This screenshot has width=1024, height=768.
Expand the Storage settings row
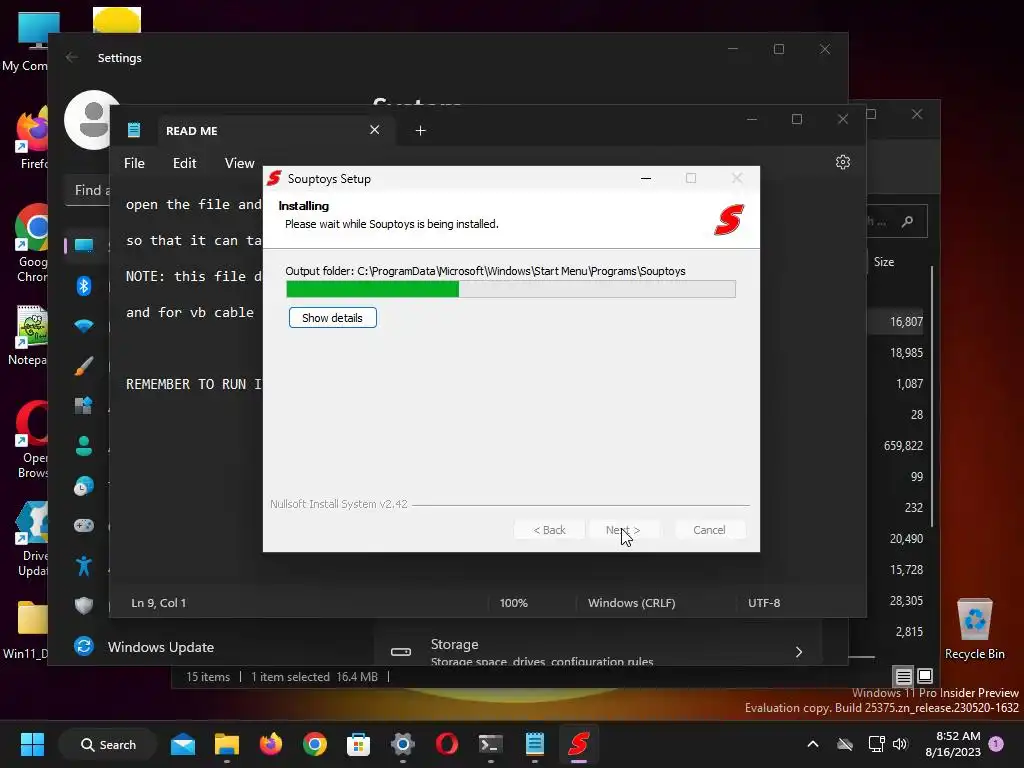tap(598, 651)
